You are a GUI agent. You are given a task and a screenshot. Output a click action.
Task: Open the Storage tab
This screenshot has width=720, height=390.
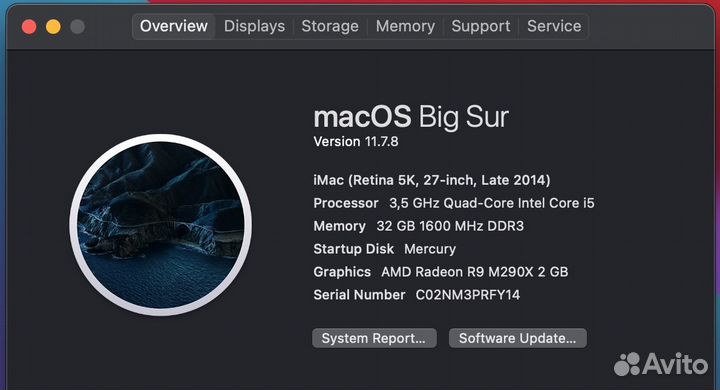[330, 26]
